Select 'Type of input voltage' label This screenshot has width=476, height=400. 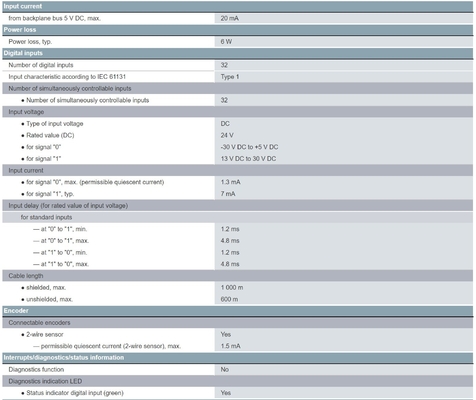pyautogui.click(x=55, y=124)
